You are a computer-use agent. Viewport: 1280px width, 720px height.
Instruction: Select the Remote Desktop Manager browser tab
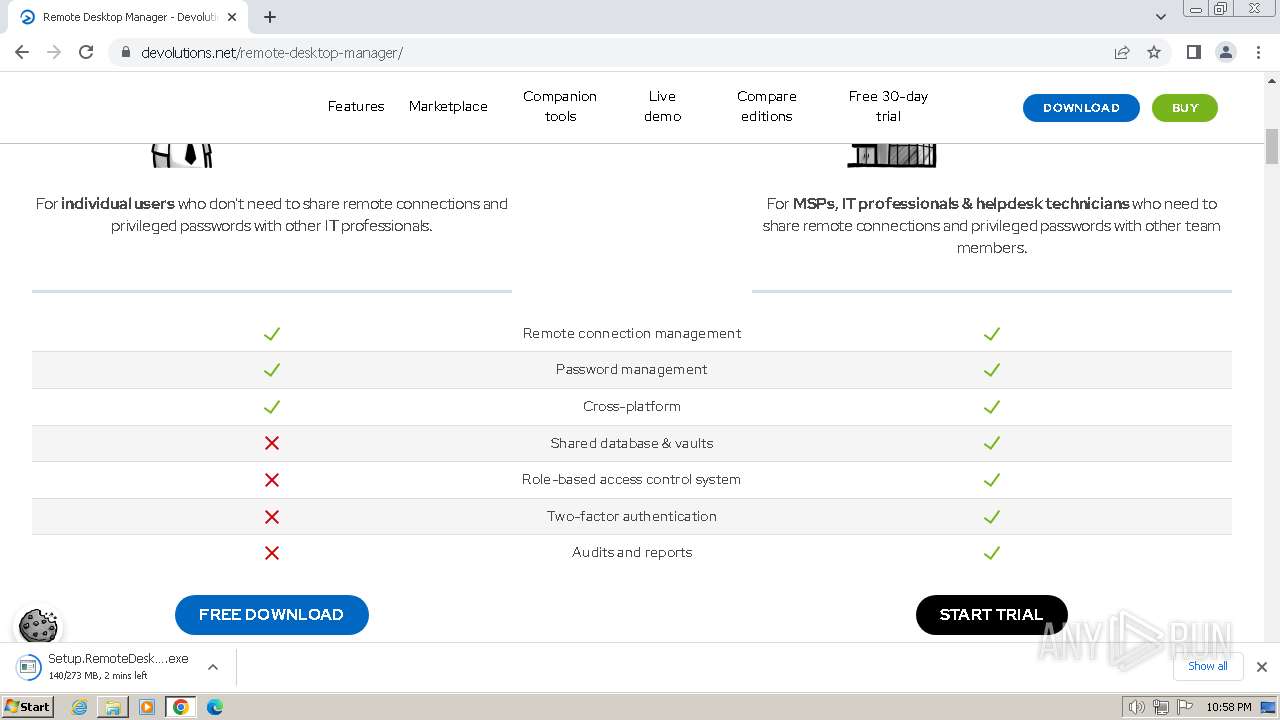point(128,17)
